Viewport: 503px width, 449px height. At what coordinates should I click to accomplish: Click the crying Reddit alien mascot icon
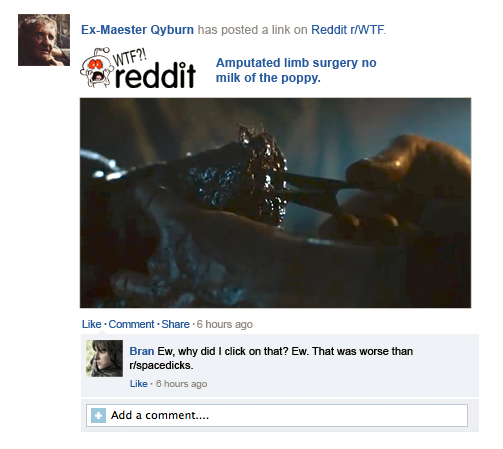click(x=96, y=68)
